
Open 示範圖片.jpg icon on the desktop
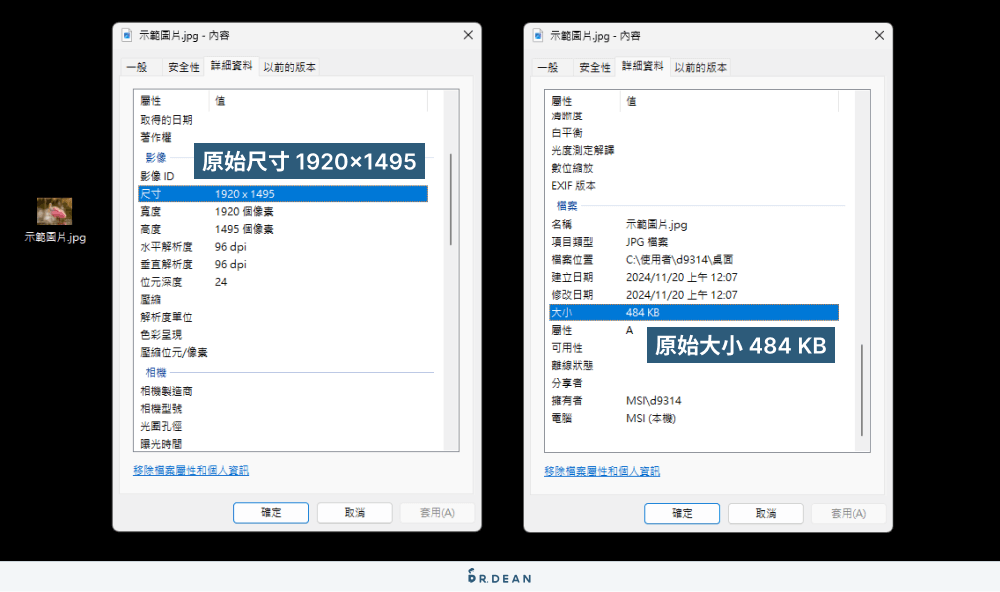(x=53, y=211)
